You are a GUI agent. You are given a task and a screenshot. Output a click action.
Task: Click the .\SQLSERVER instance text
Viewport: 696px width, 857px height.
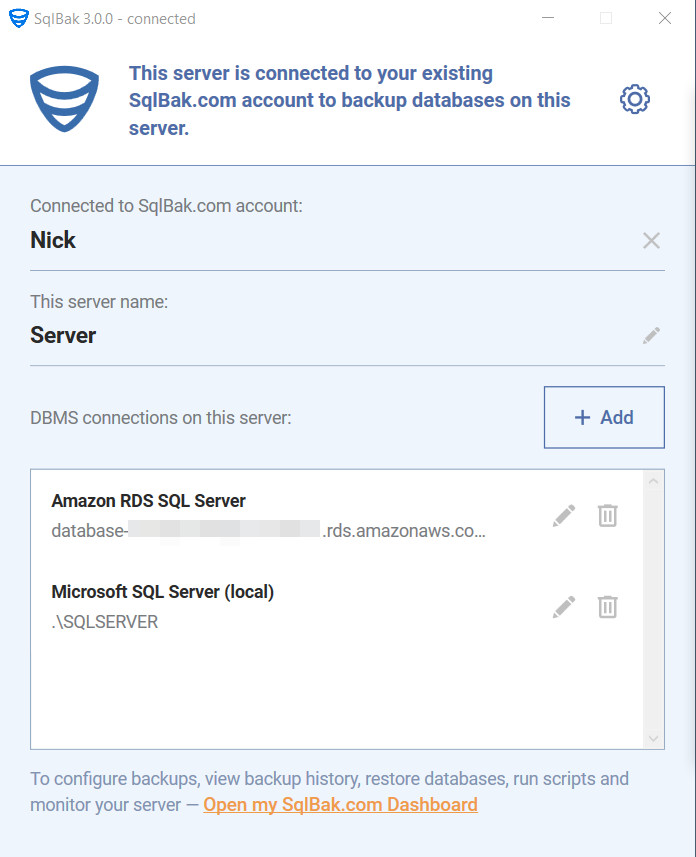click(104, 622)
